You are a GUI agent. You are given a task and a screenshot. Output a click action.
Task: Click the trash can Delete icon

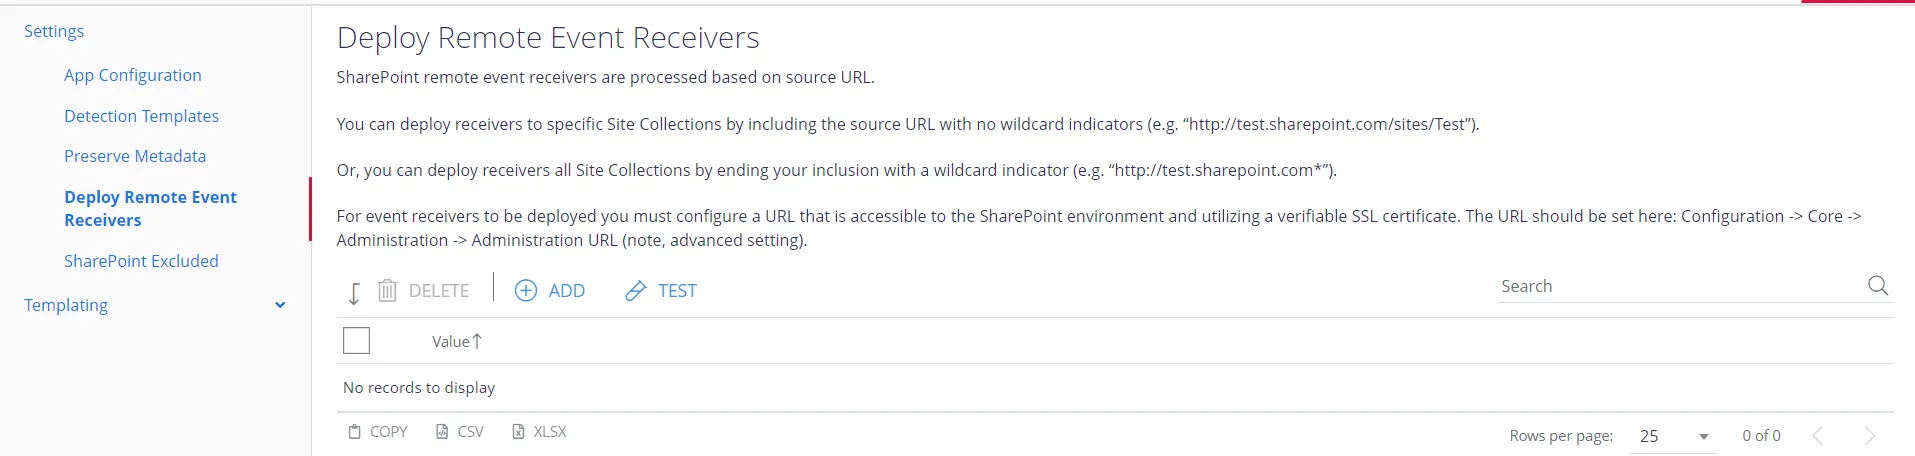[x=387, y=291]
